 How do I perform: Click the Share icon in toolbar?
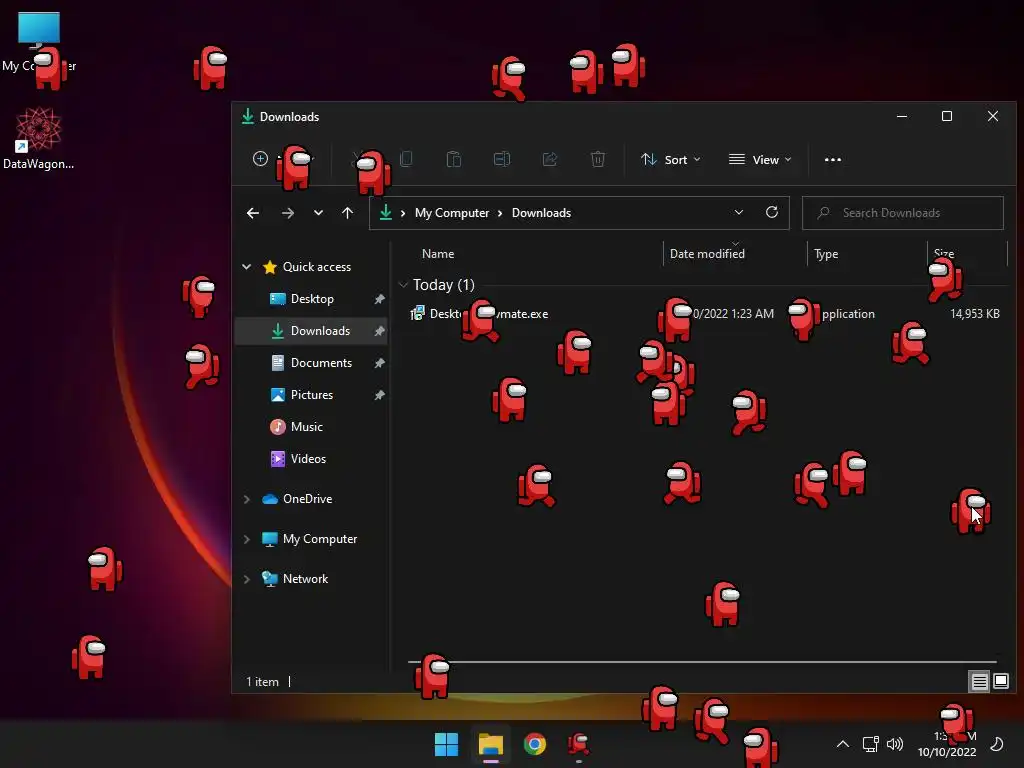click(x=550, y=159)
